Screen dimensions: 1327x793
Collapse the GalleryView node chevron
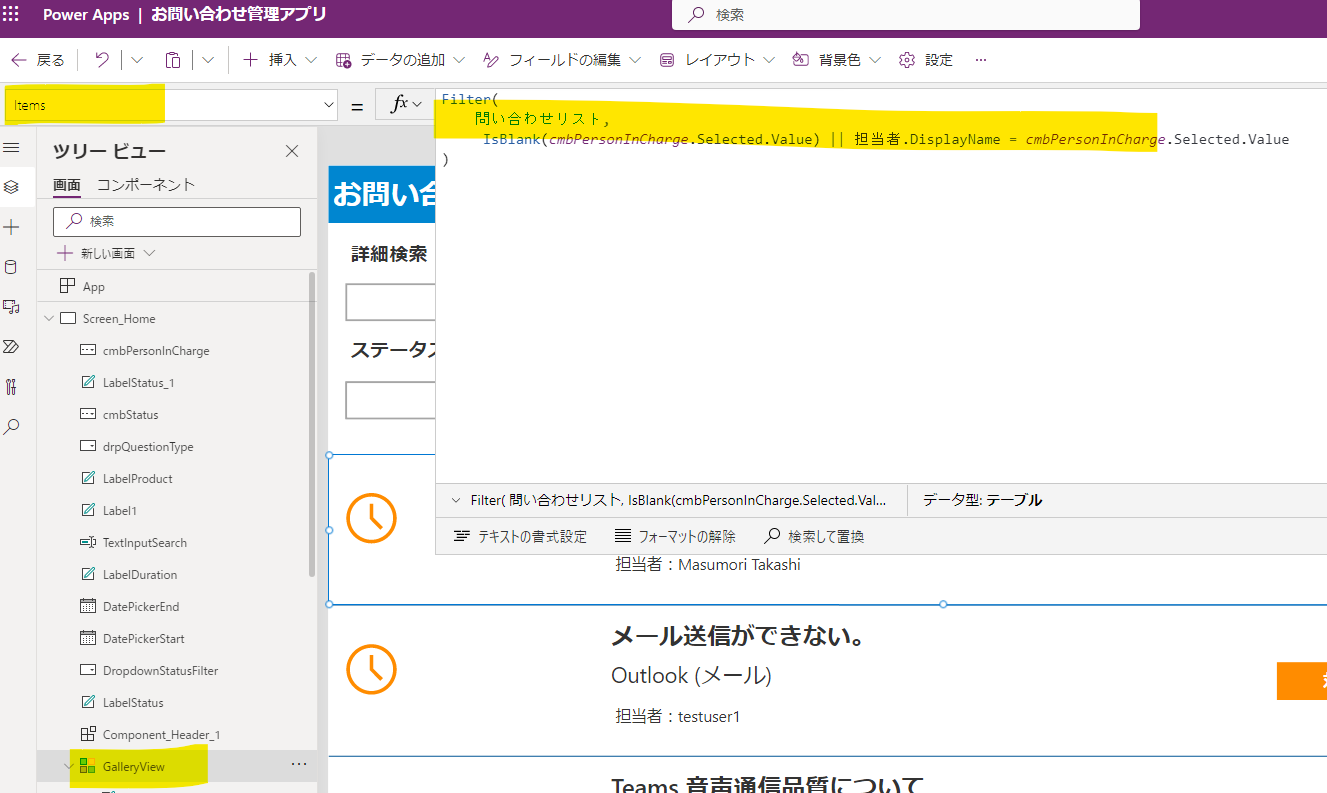tap(68, 767)
